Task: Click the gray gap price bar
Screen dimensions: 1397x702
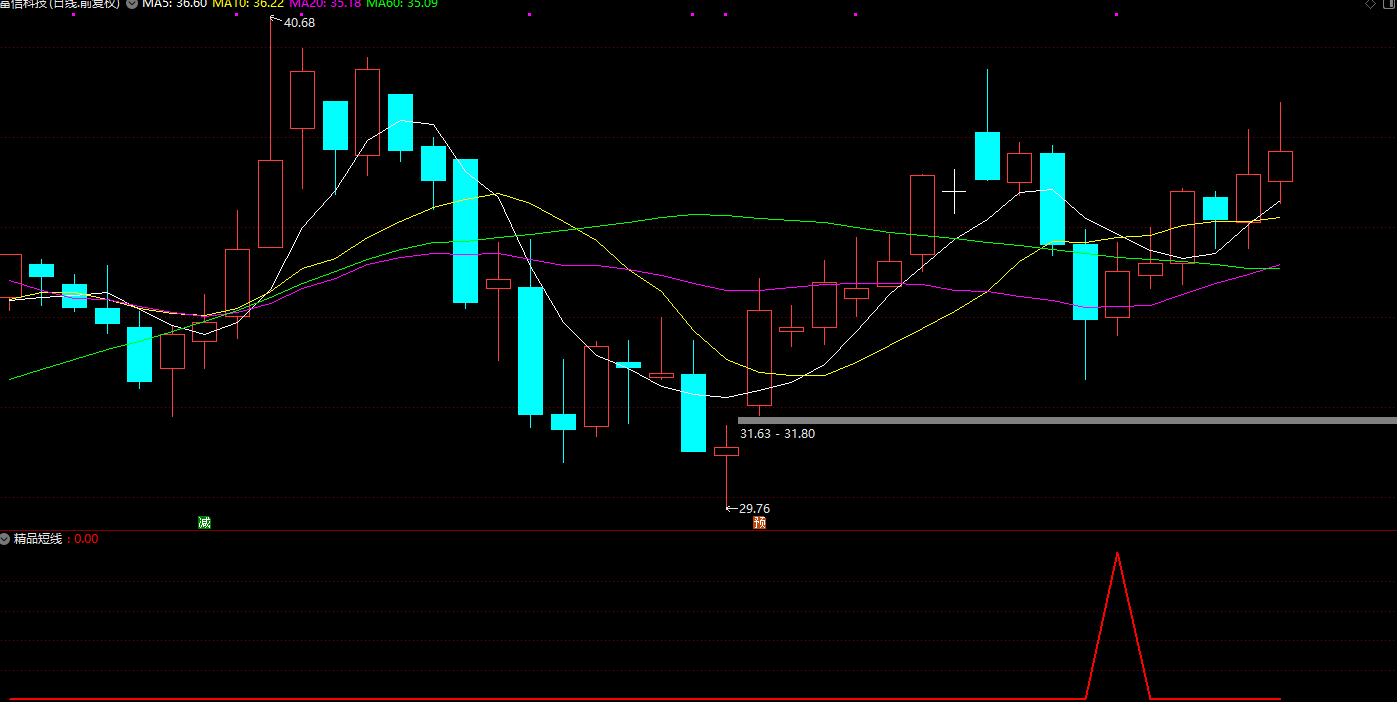Action: tap(1066, 421)
